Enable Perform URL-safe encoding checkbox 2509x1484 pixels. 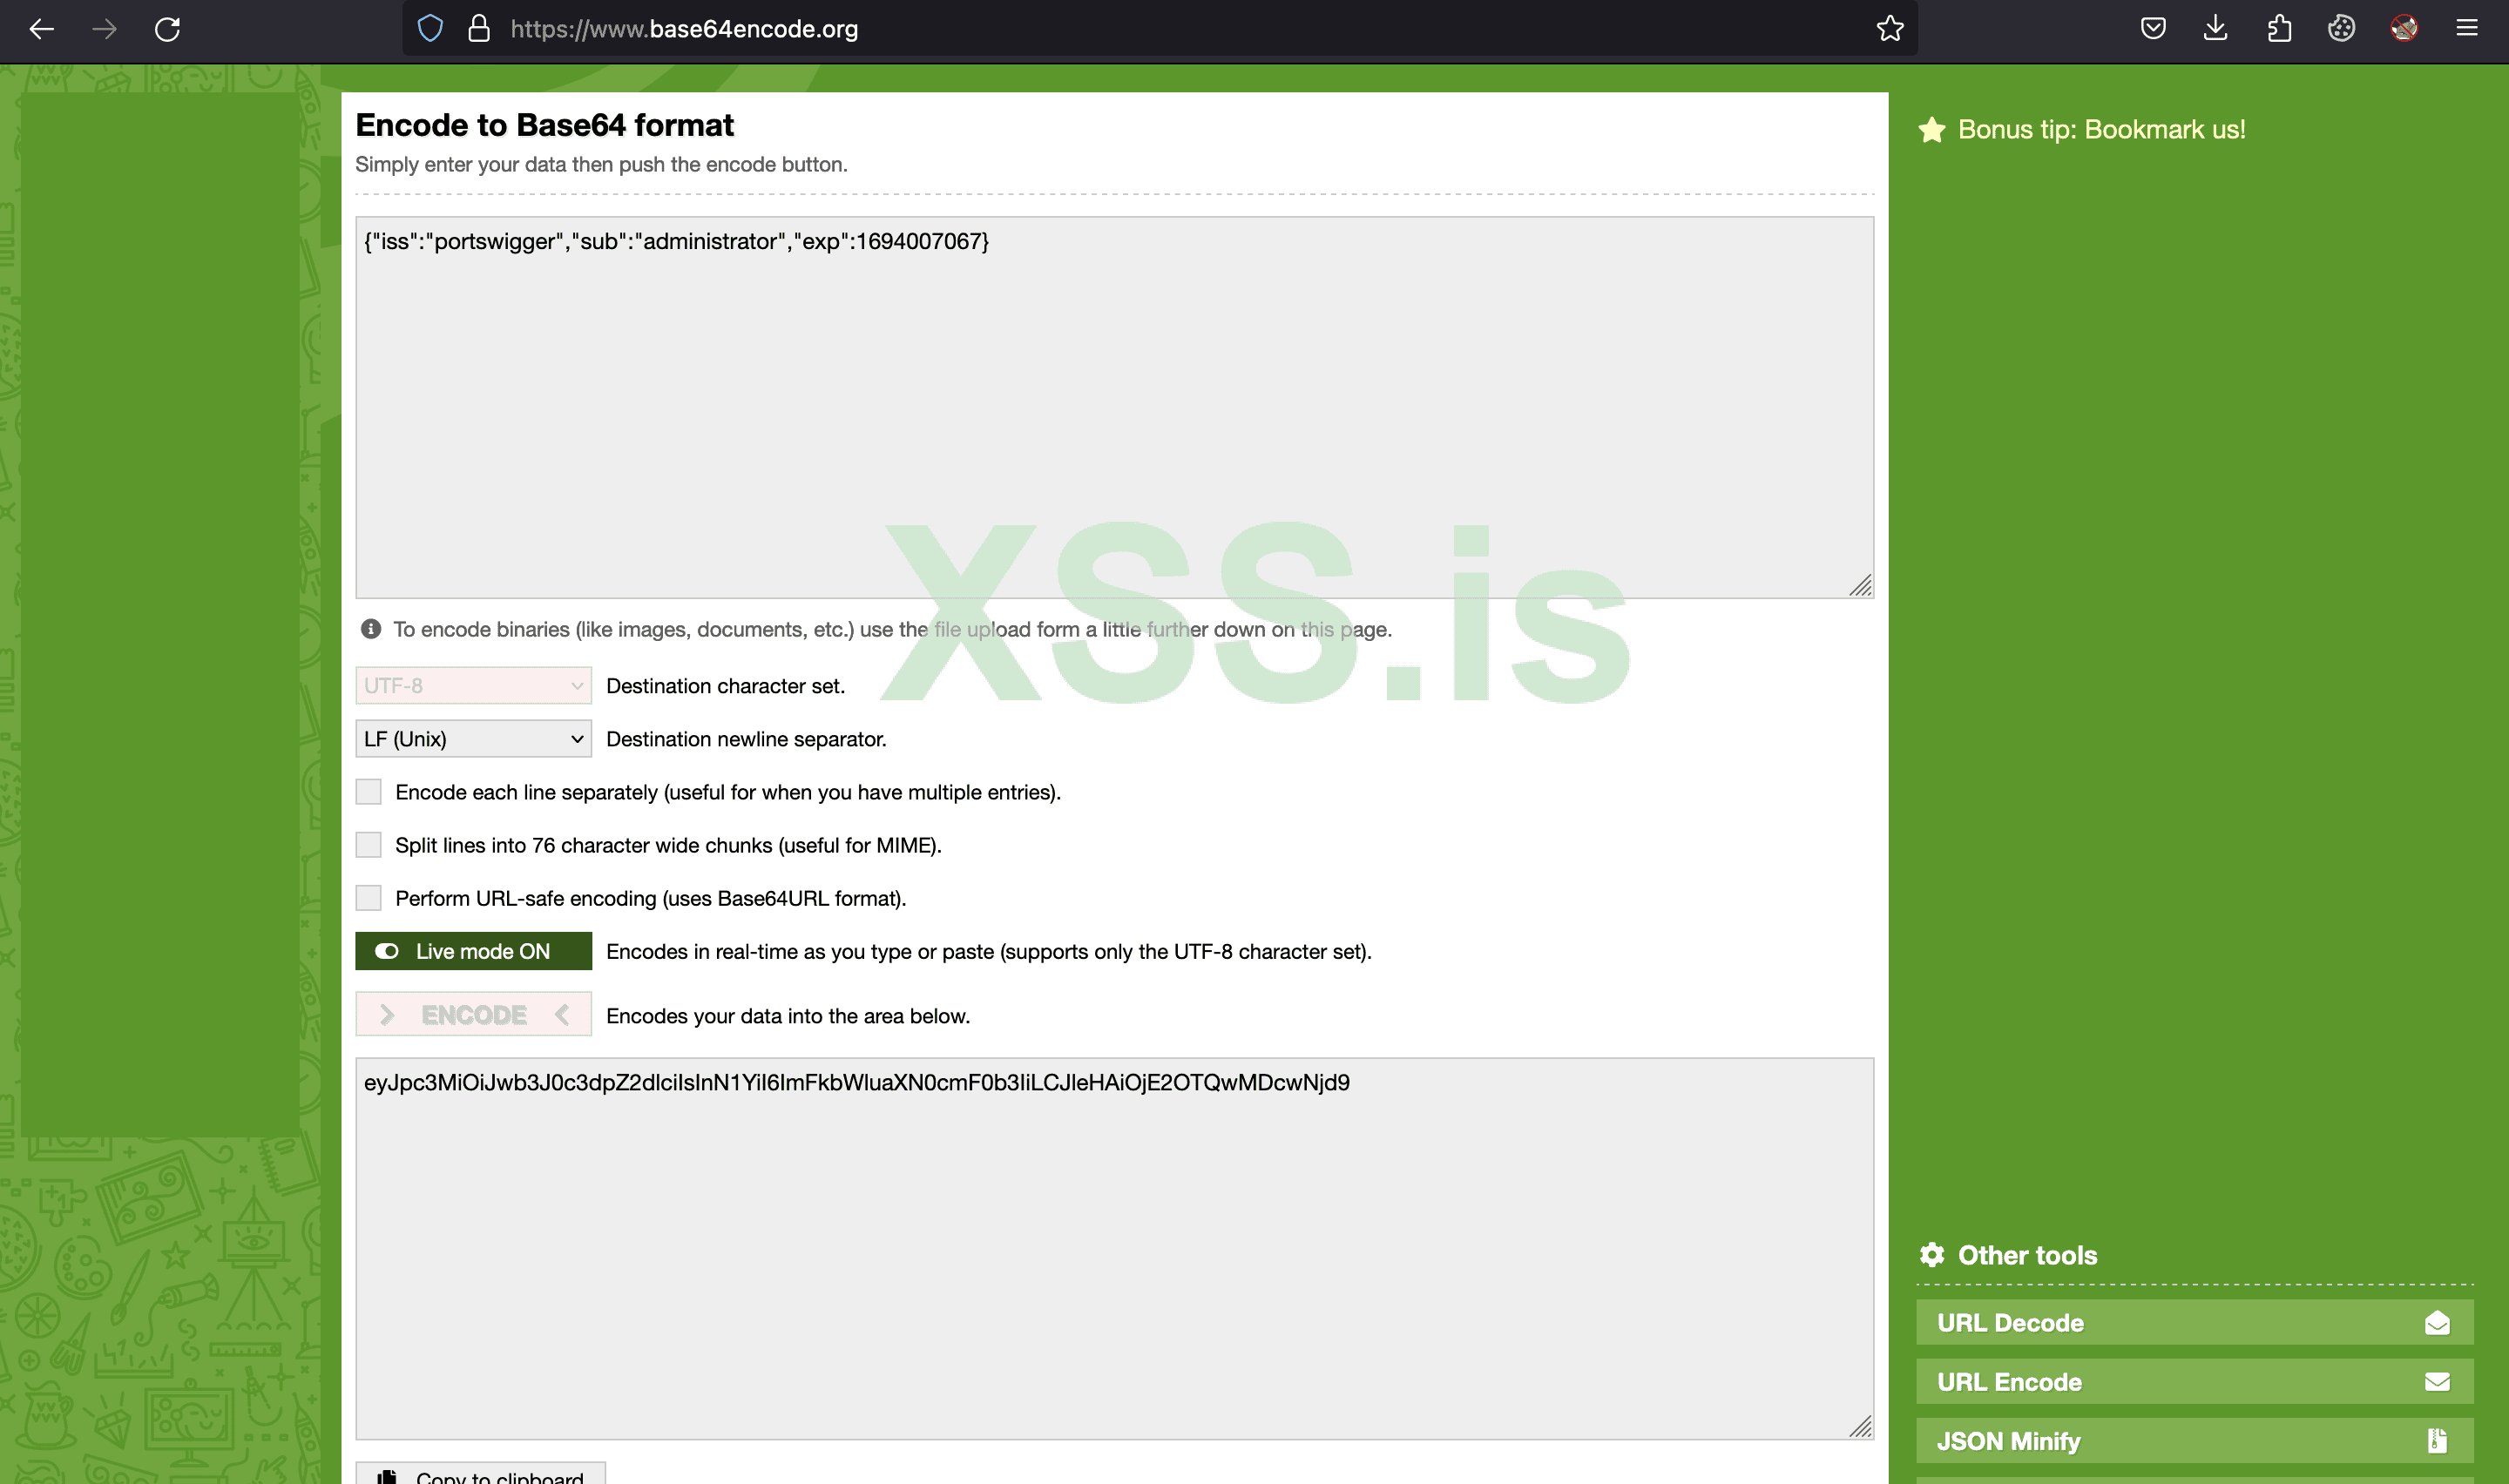click(x=369, y=898)
